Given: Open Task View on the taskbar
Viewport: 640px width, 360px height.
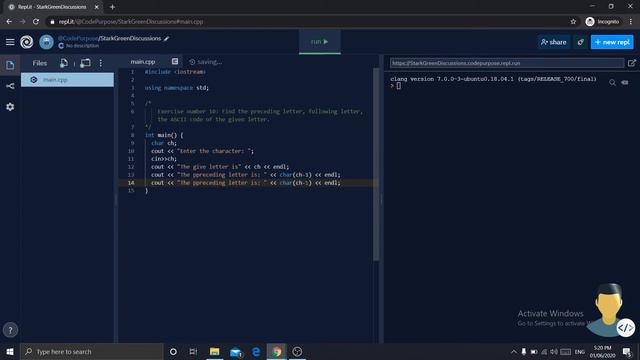Looking at the screenshot, I should (x=193, y=351).
